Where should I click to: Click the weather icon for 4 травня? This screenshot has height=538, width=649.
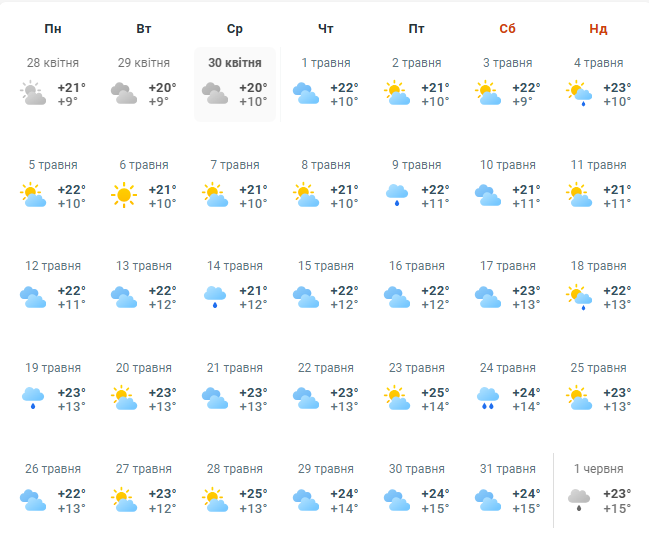pos(578,94)
